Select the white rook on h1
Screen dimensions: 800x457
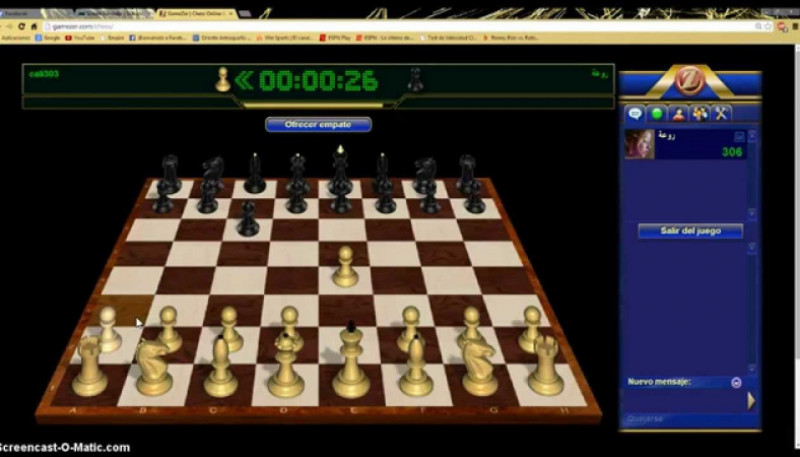pyautogui.click(x=546, y=366)
